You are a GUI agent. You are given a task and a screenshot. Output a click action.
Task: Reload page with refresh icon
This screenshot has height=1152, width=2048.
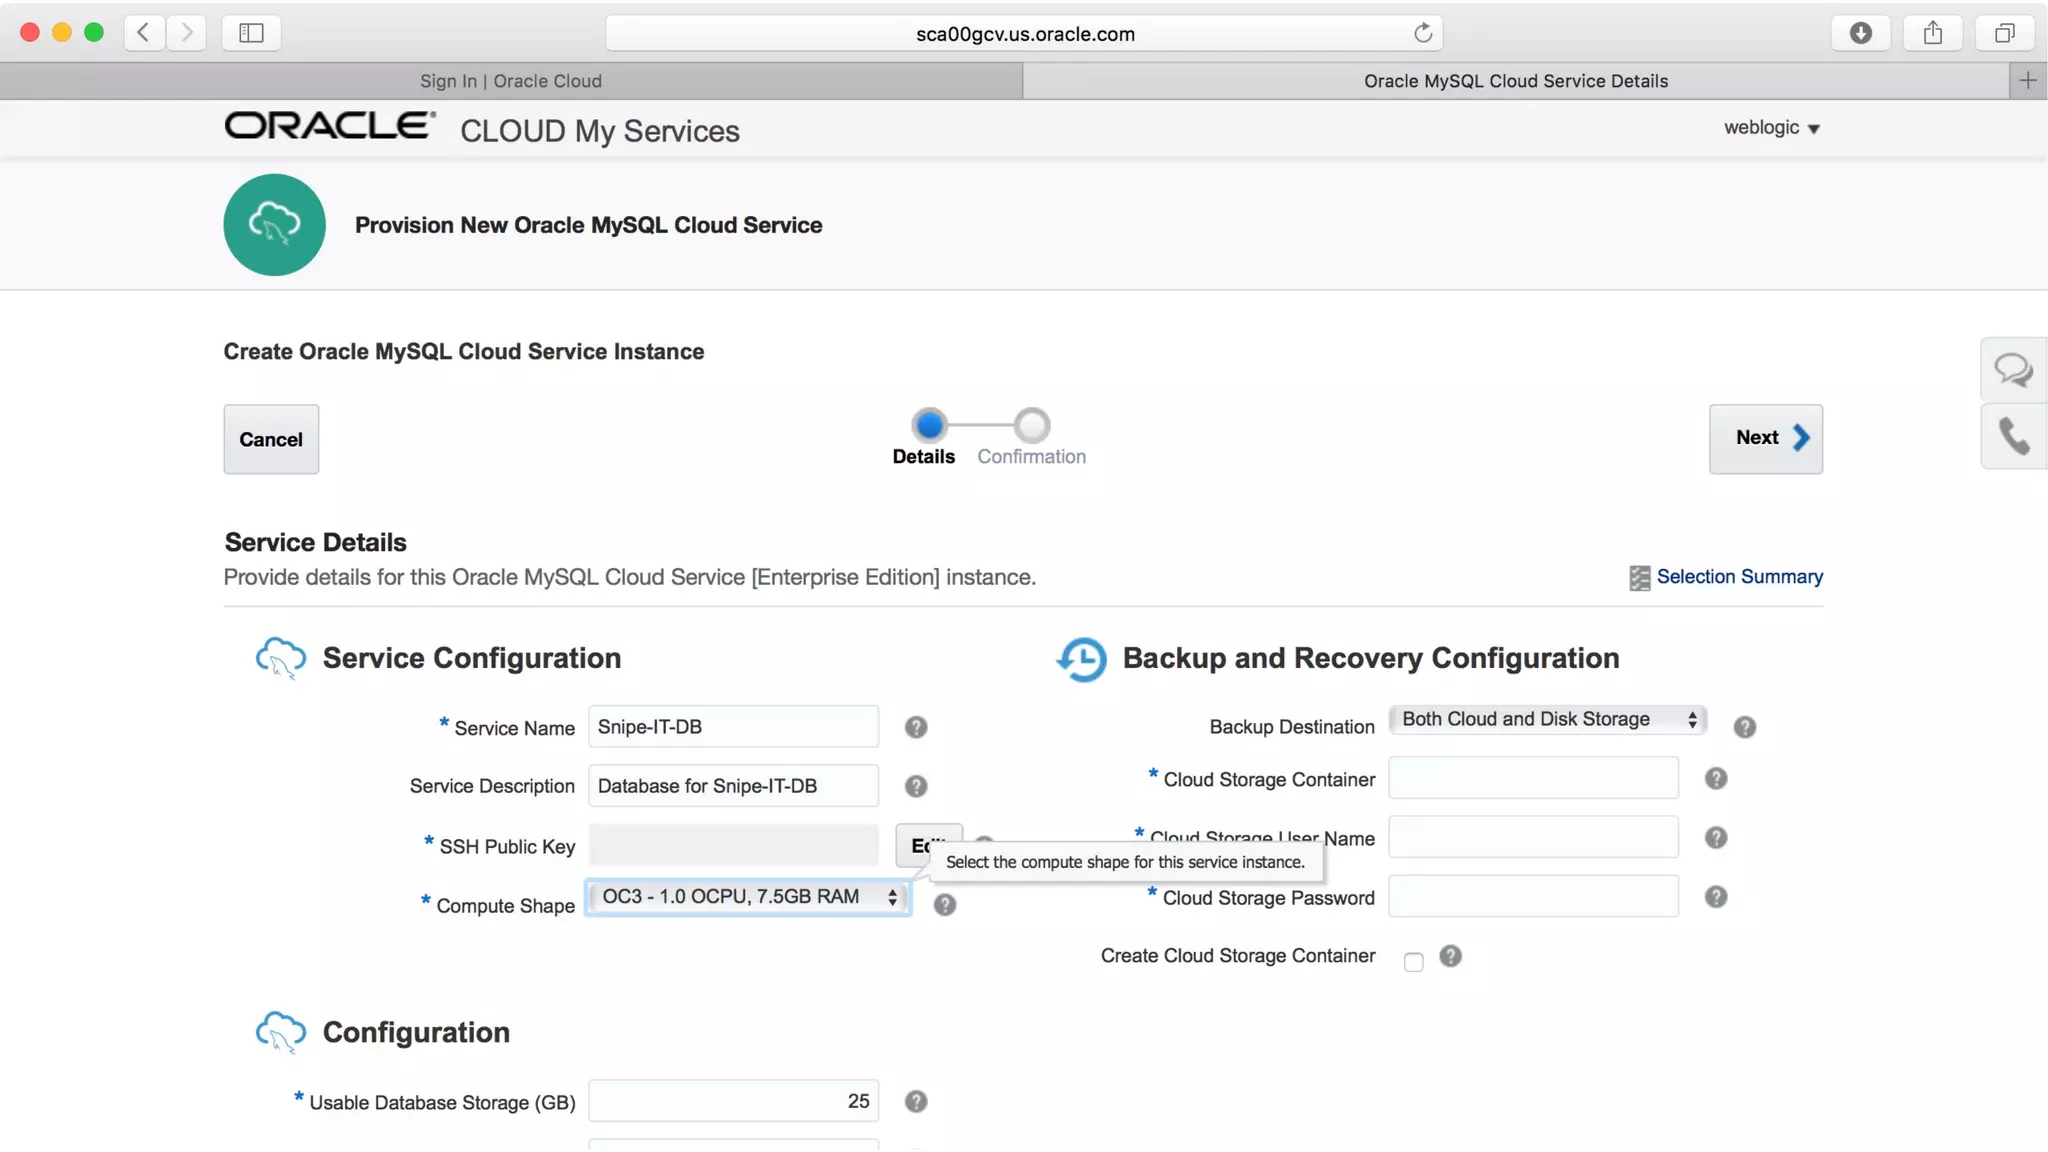(1422, 33)
